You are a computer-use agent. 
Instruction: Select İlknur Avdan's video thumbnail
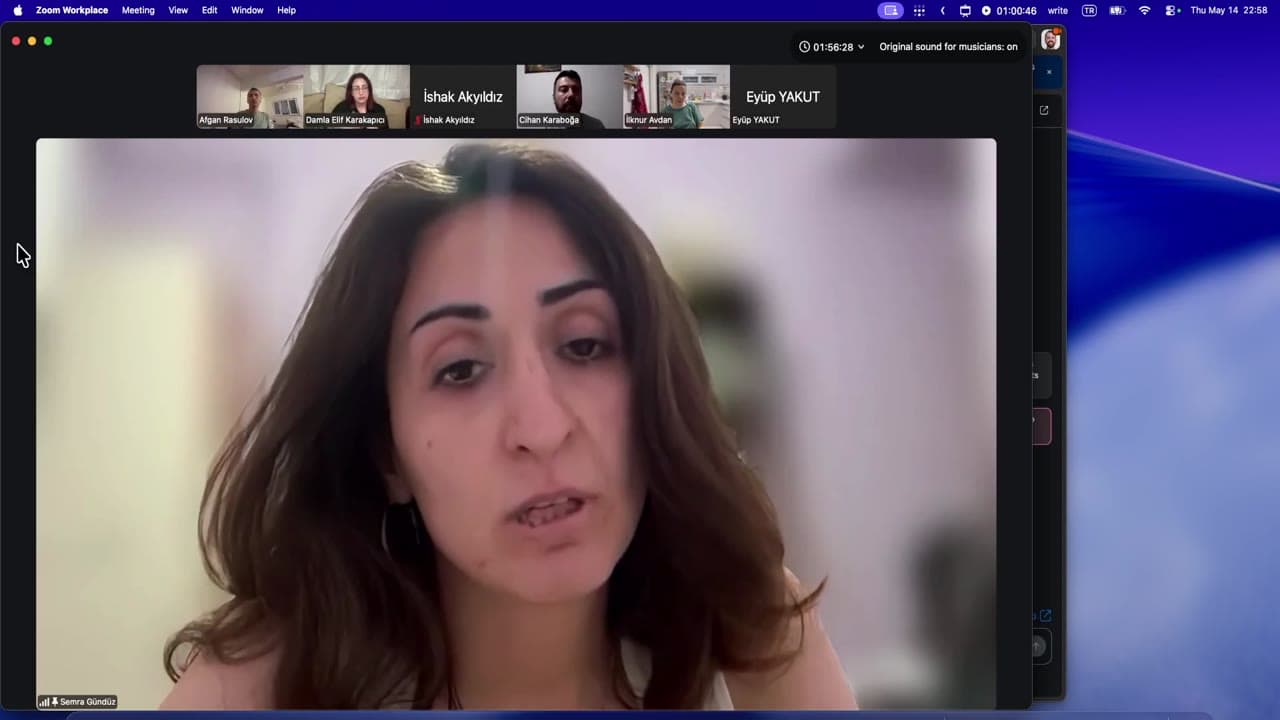click(677, 97)
